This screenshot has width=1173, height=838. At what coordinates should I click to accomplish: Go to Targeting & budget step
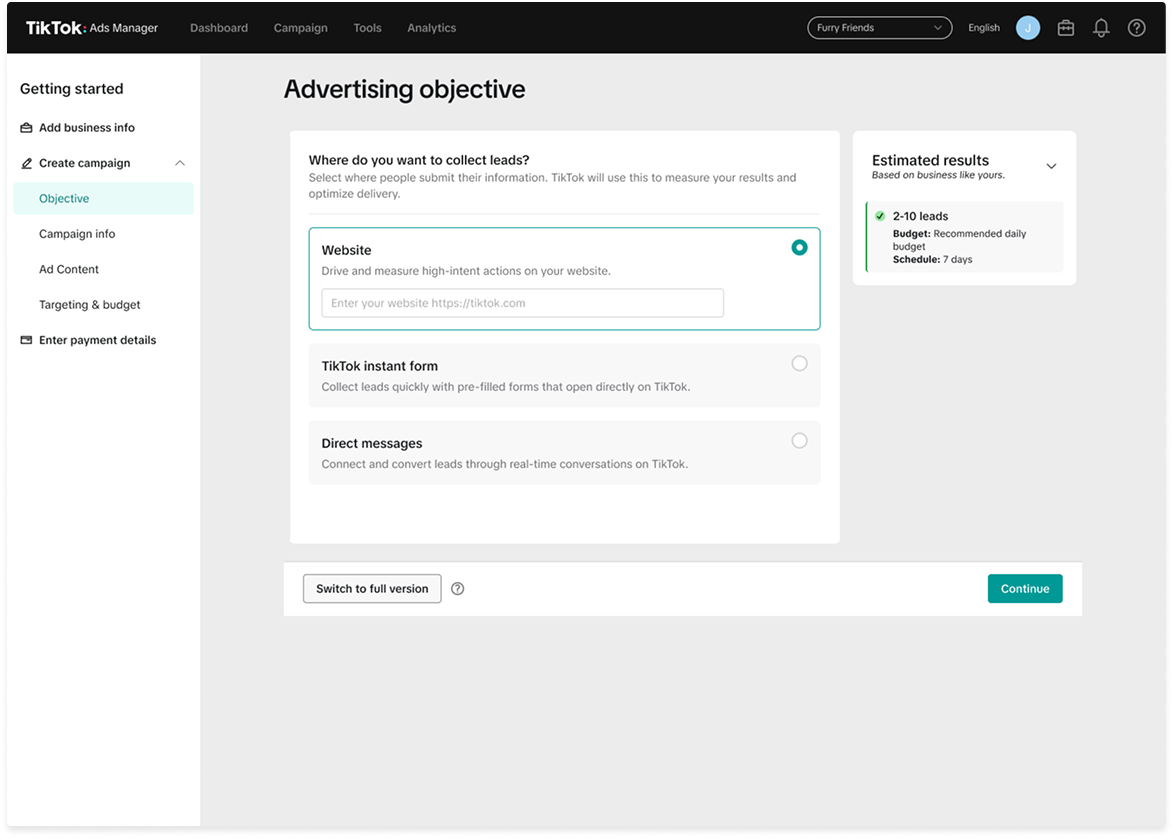pos(90,305)
